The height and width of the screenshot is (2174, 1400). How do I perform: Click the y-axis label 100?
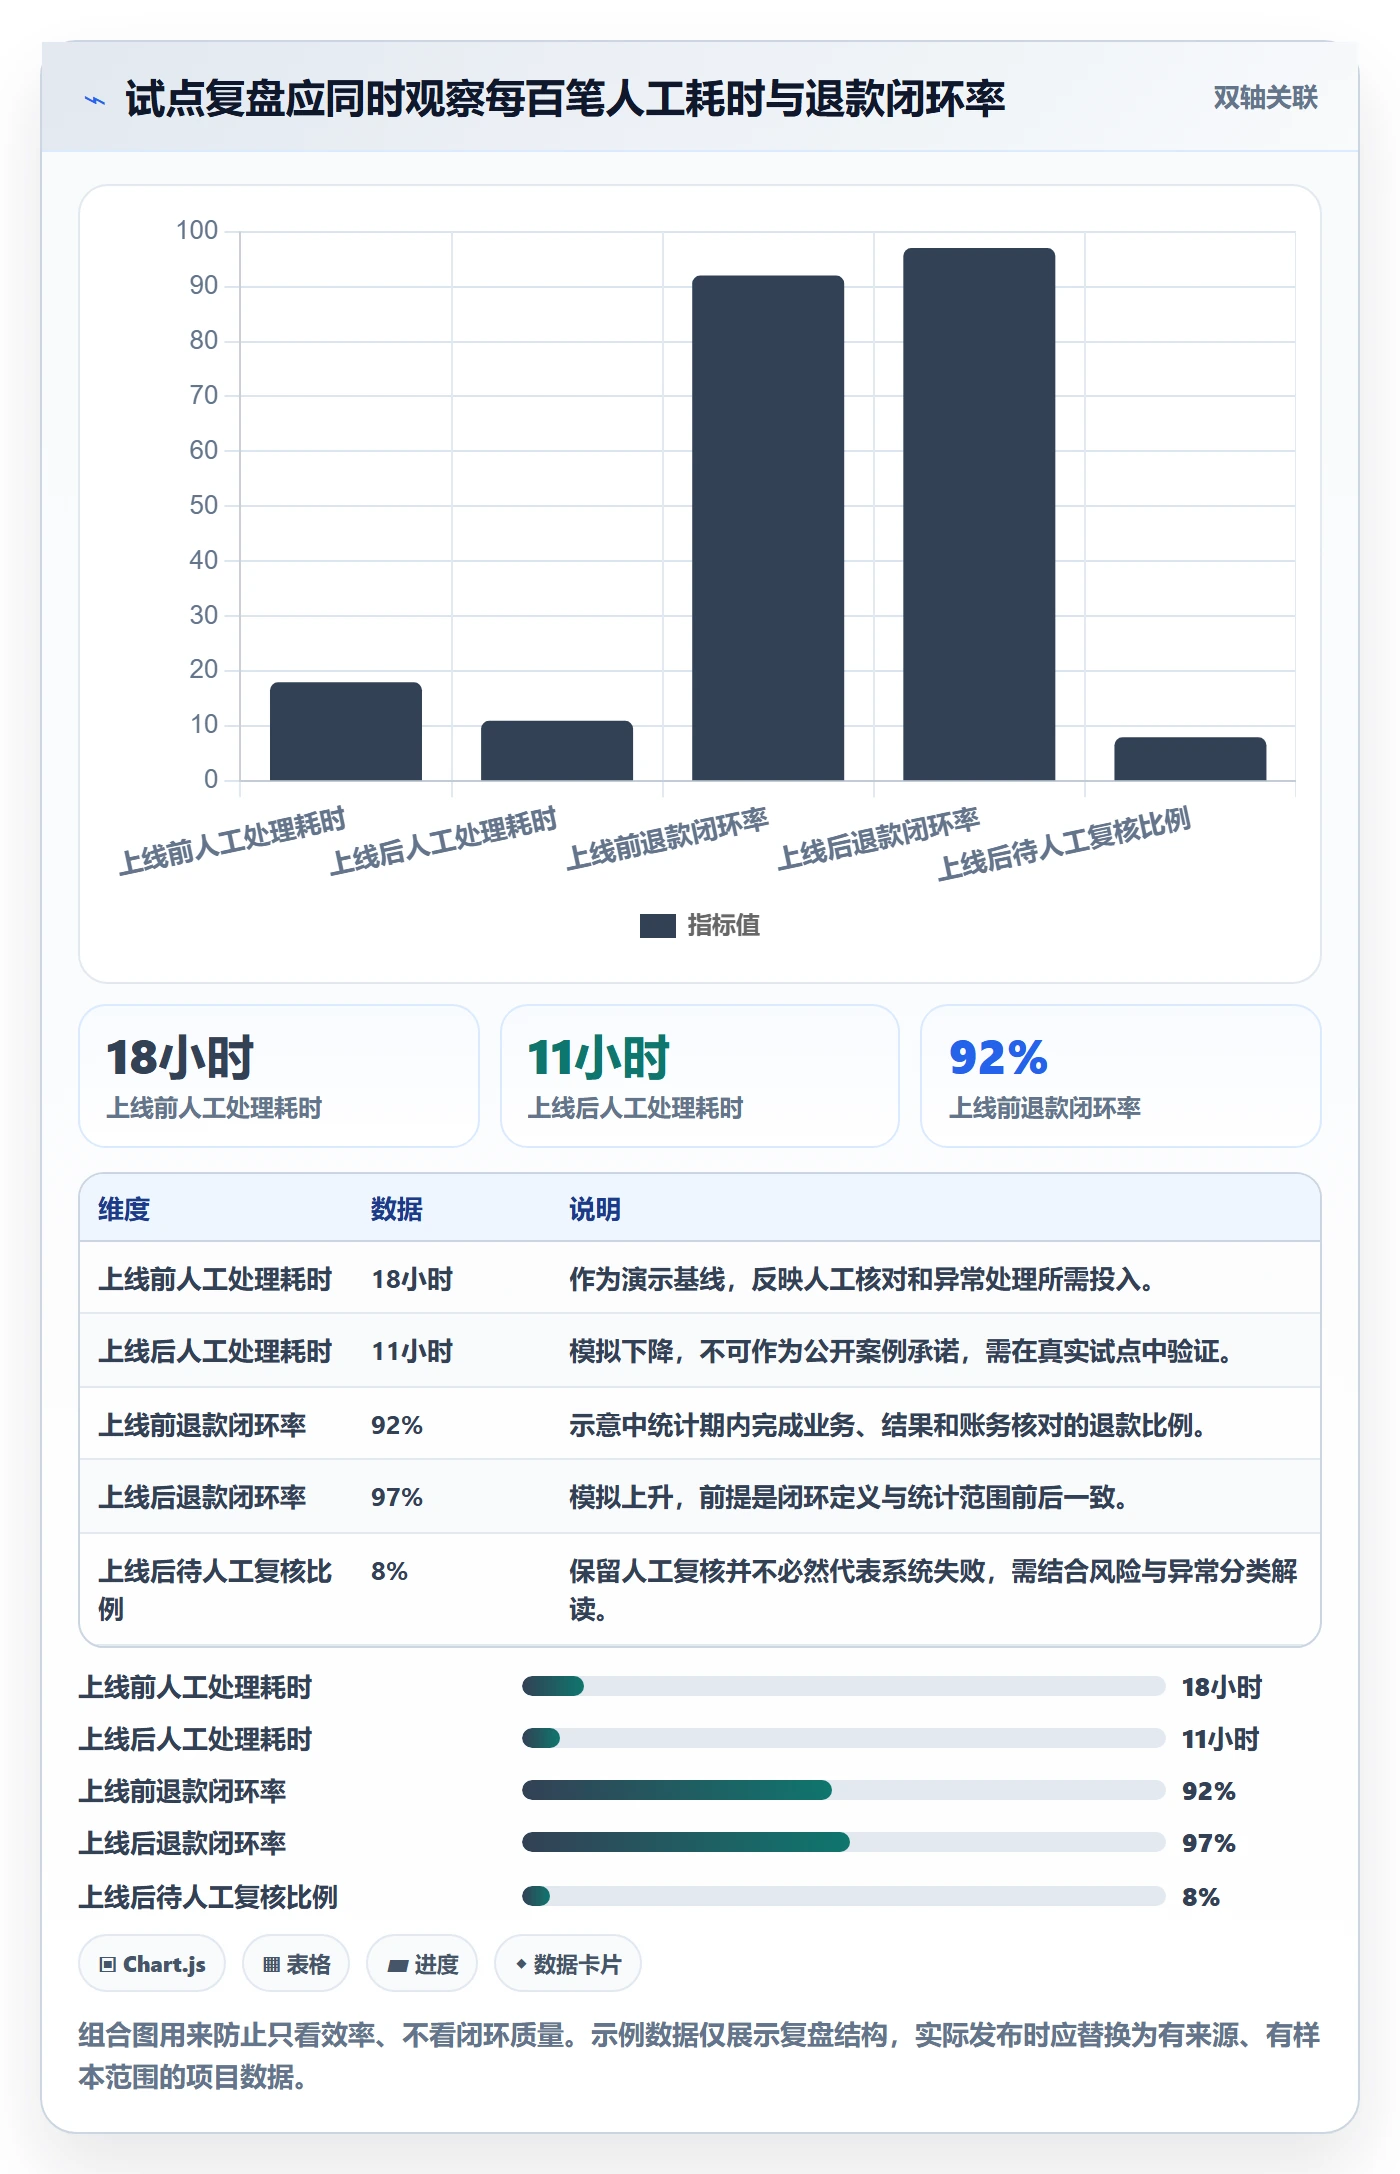tap(197, 231)
